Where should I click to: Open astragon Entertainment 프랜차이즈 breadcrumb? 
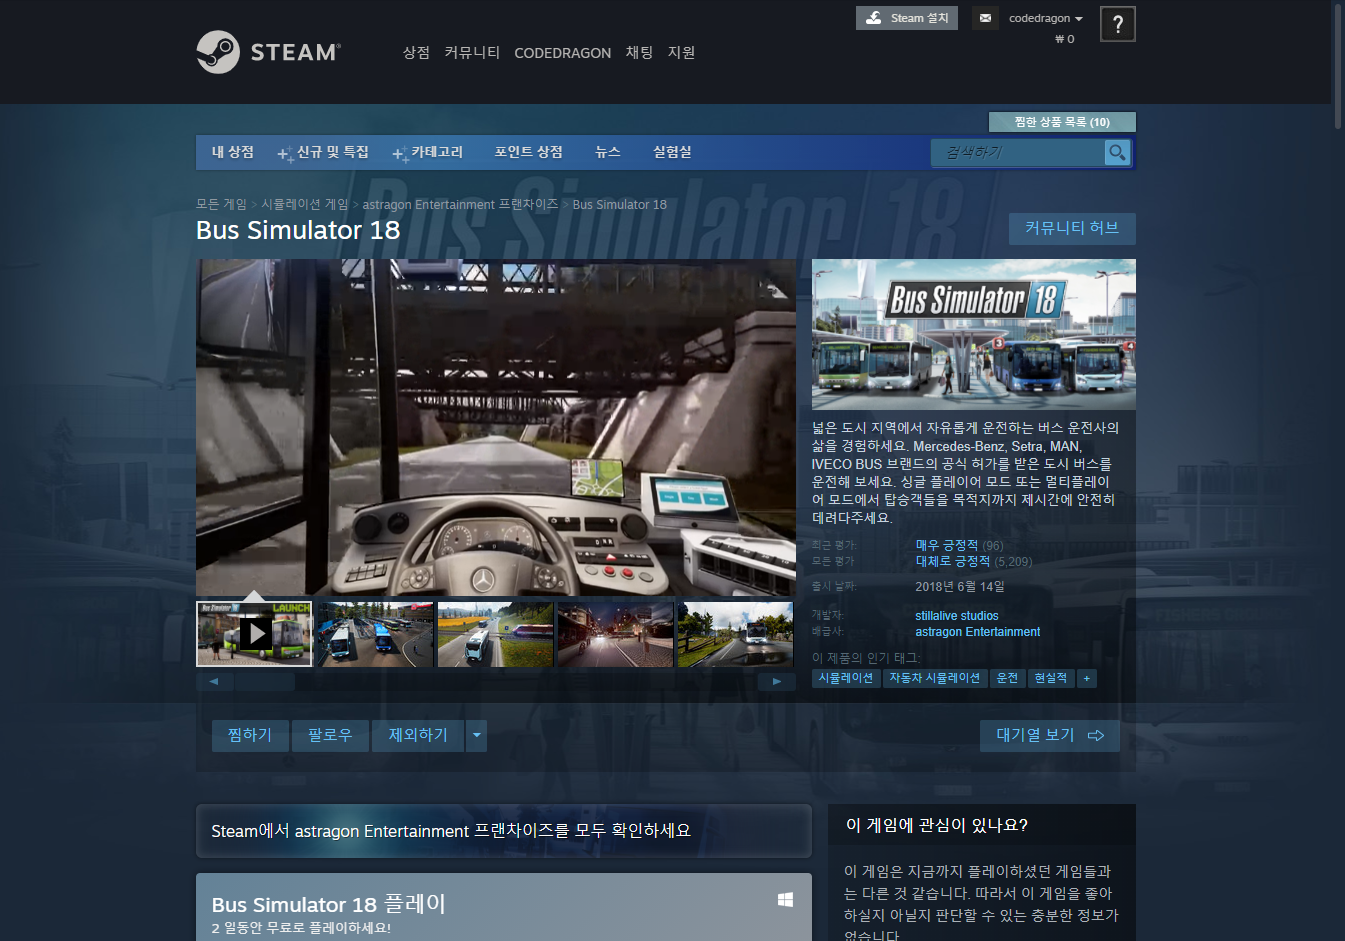(460, 204)
